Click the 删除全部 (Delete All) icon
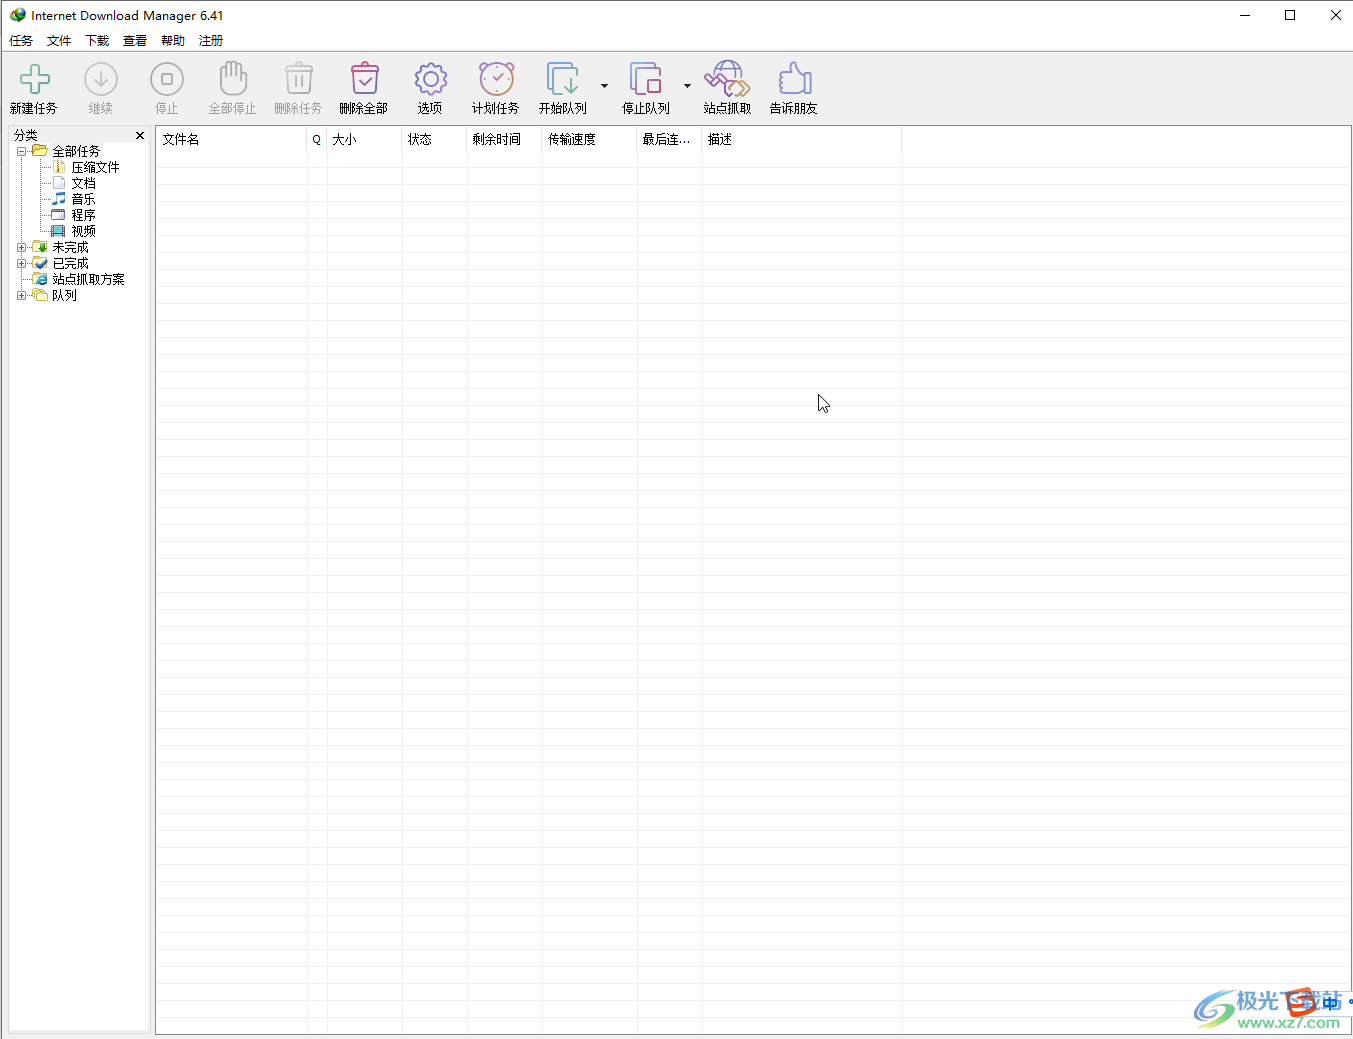The image size is (1353, 1039). (365, 79)
